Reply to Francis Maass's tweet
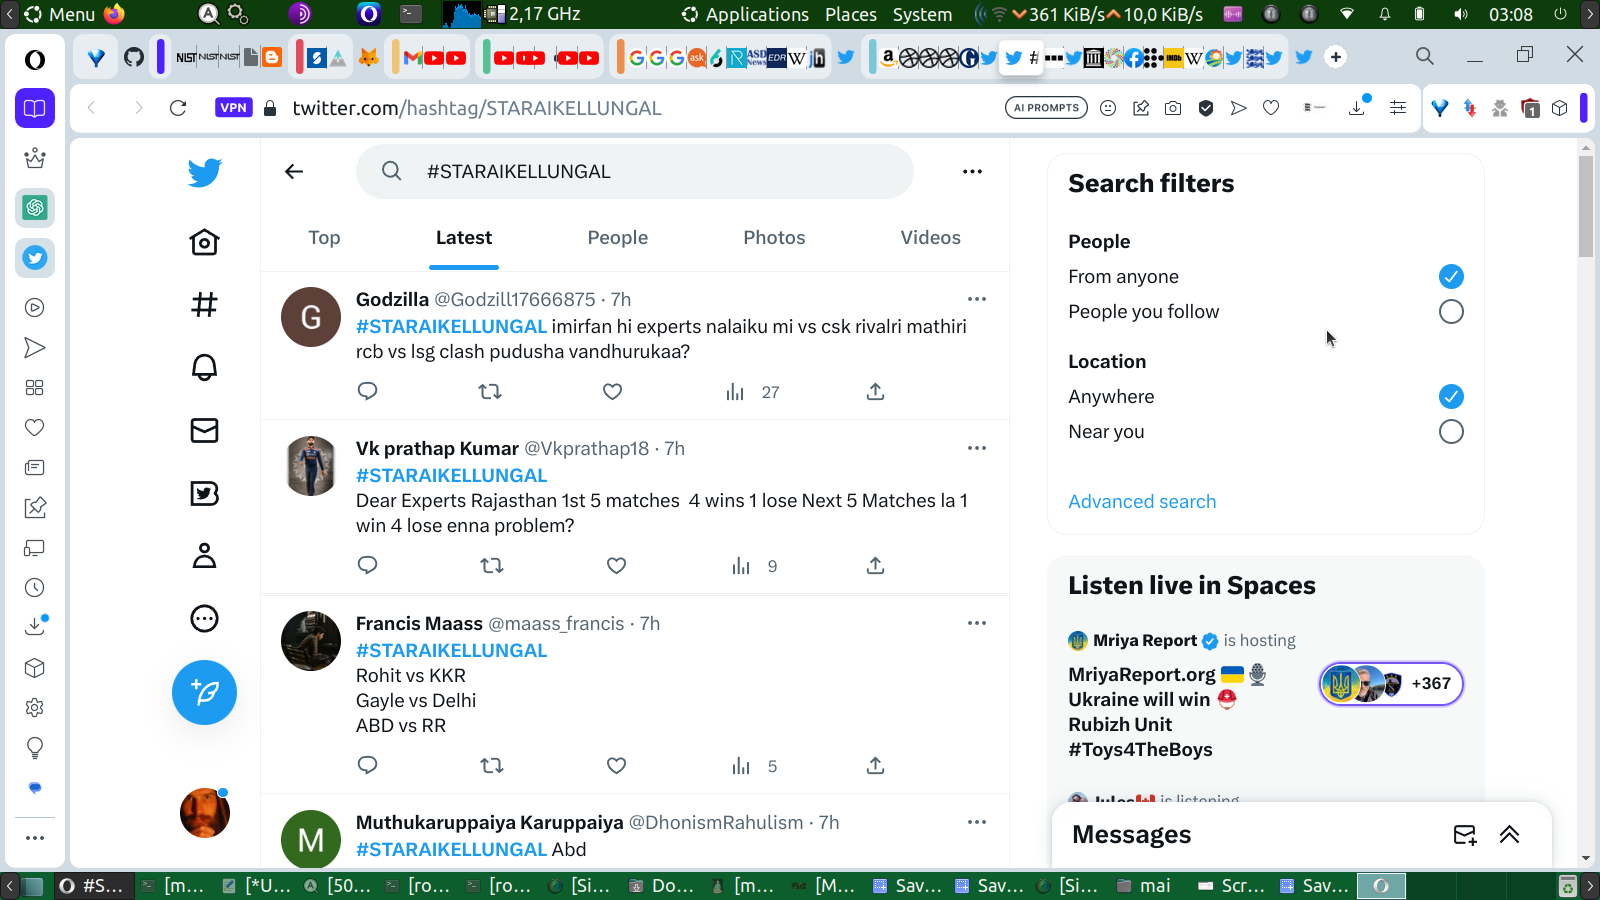 pos(367,765)
